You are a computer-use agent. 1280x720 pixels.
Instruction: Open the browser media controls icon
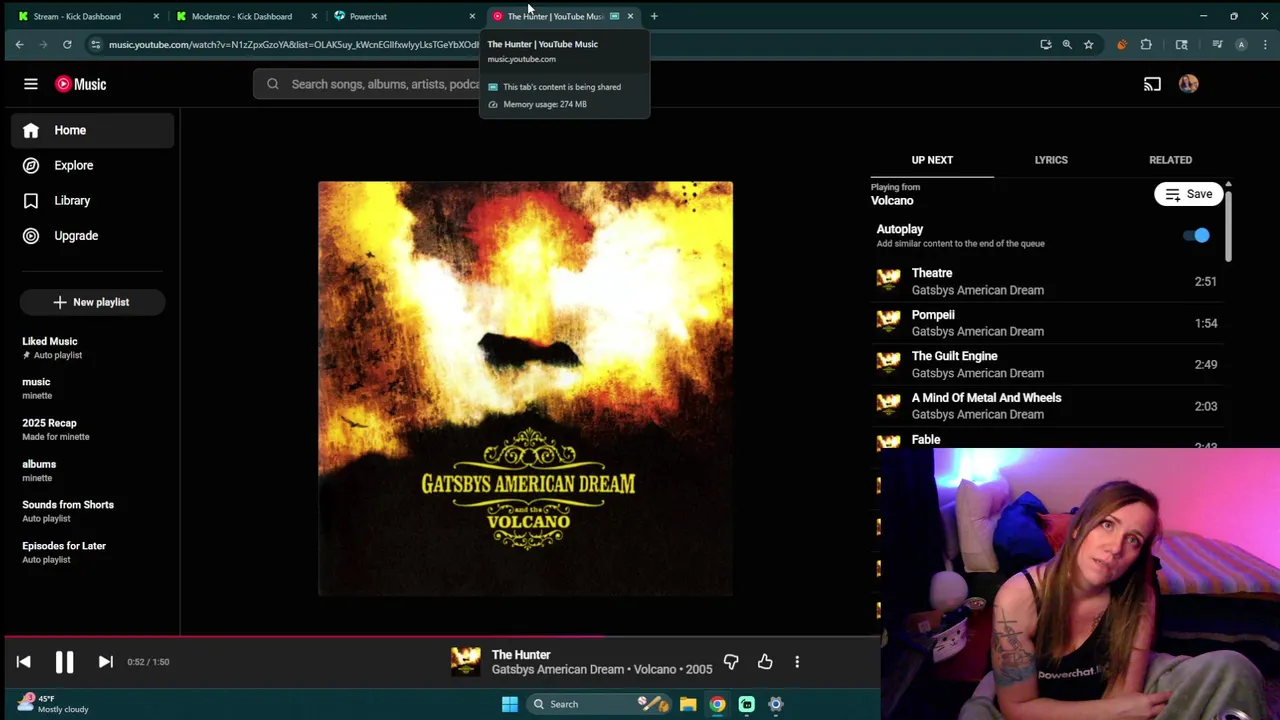pyautogui.click(x=1217, y=44)
